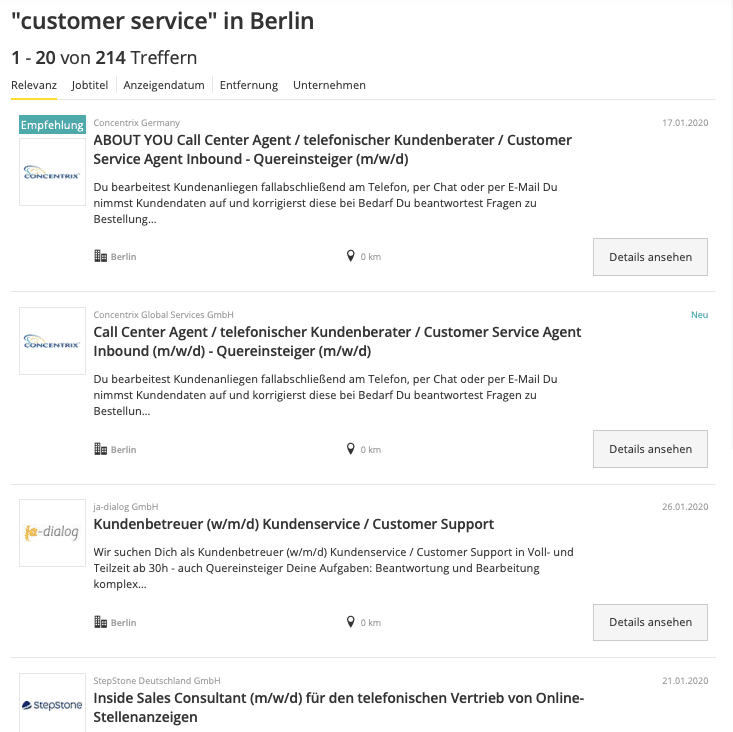The height and width of the screenshot is (732, 733).
Task: Click location pin icon in ja-dialog listing
Action: (x=351, y=621)
